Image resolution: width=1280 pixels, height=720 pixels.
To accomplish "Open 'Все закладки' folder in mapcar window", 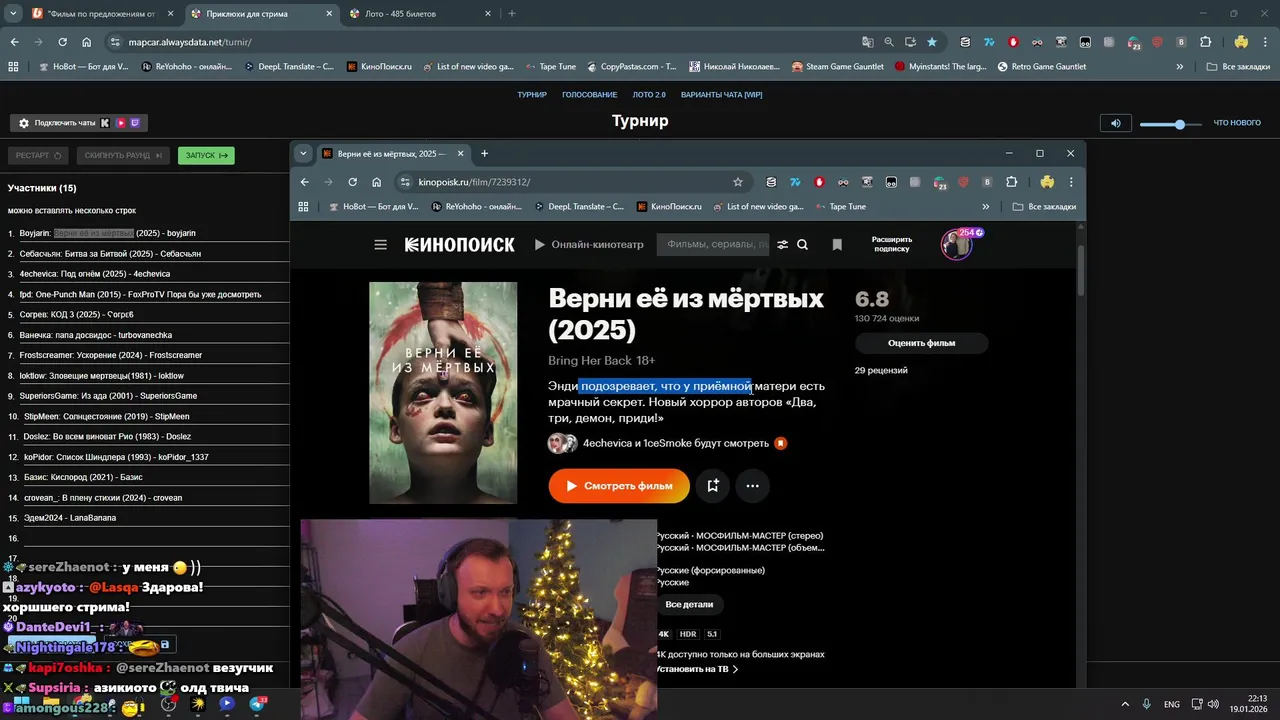I will point(1238,67).
